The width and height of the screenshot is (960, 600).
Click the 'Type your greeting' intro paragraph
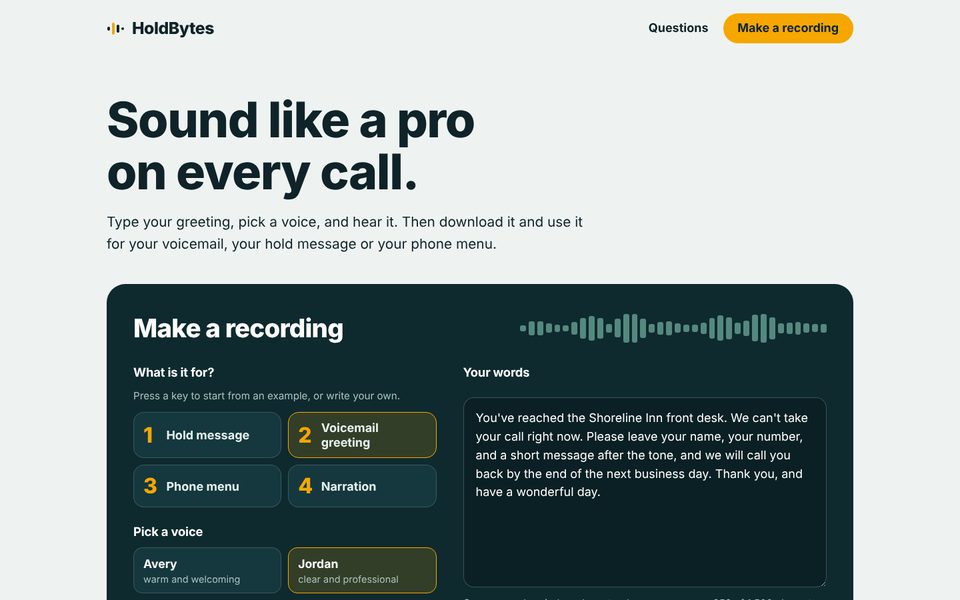345,233
